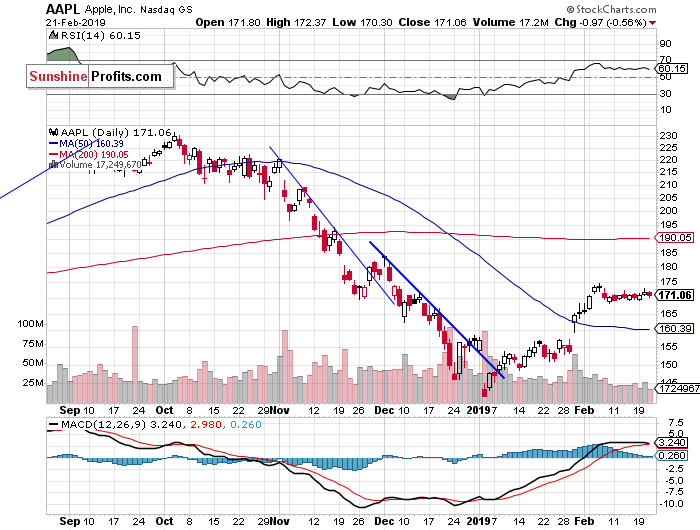Viewport: 700px width, 530px height.
Task: Open the SunshineProfits.com logo
Action: [x=100, y=76]
